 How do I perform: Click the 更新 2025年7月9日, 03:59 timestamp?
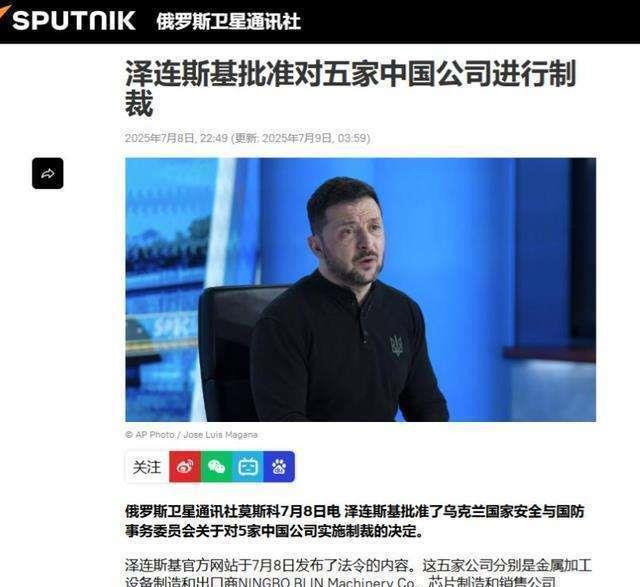point(301,138)
